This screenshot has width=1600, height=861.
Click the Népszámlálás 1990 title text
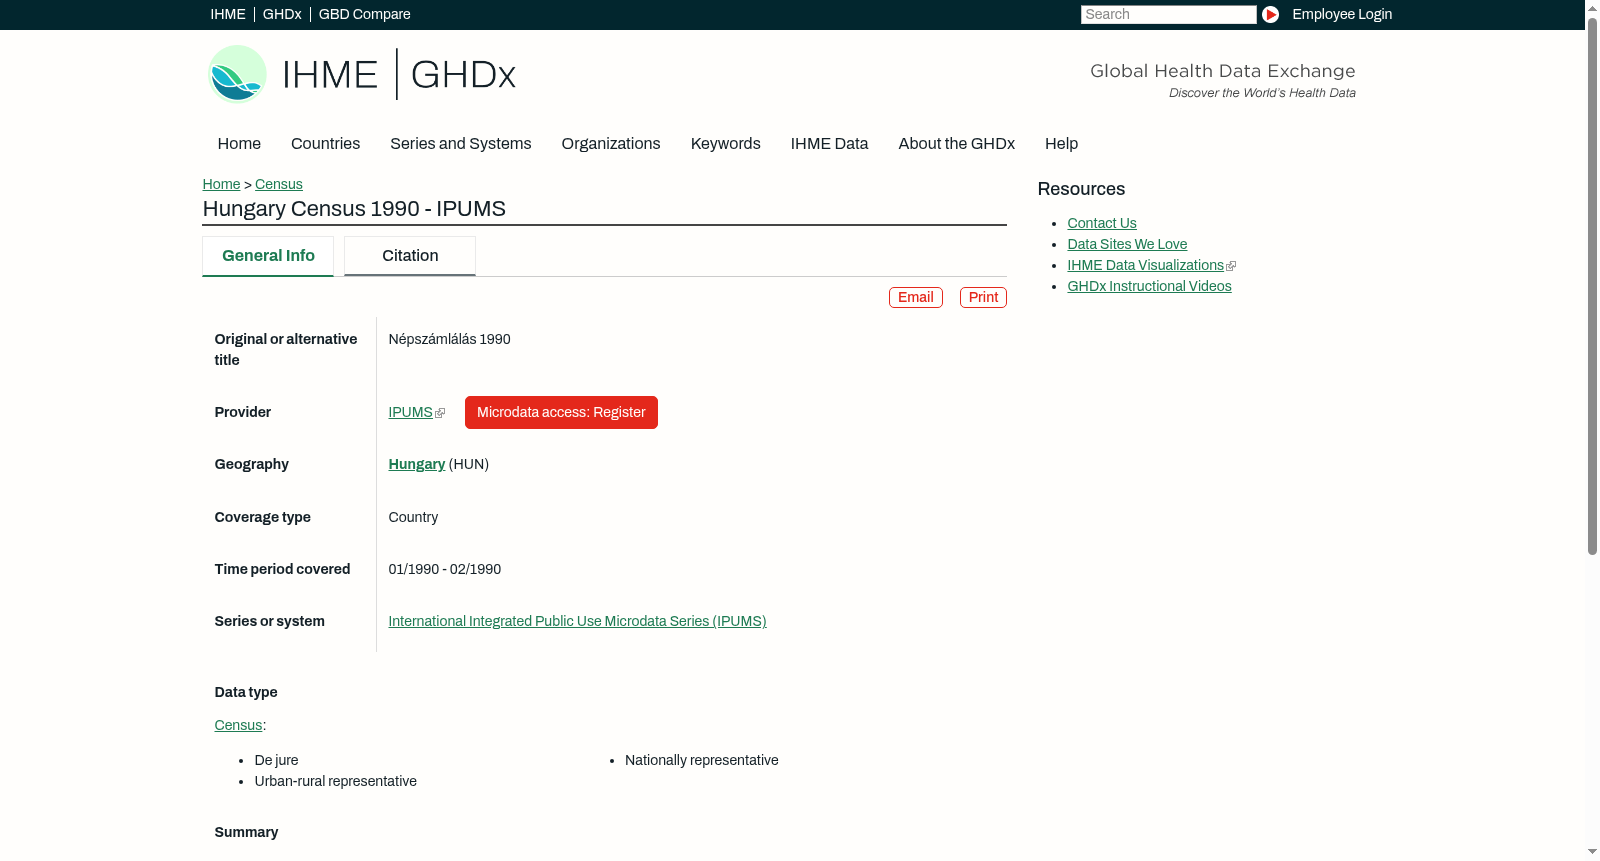click(x=449, y=339)
